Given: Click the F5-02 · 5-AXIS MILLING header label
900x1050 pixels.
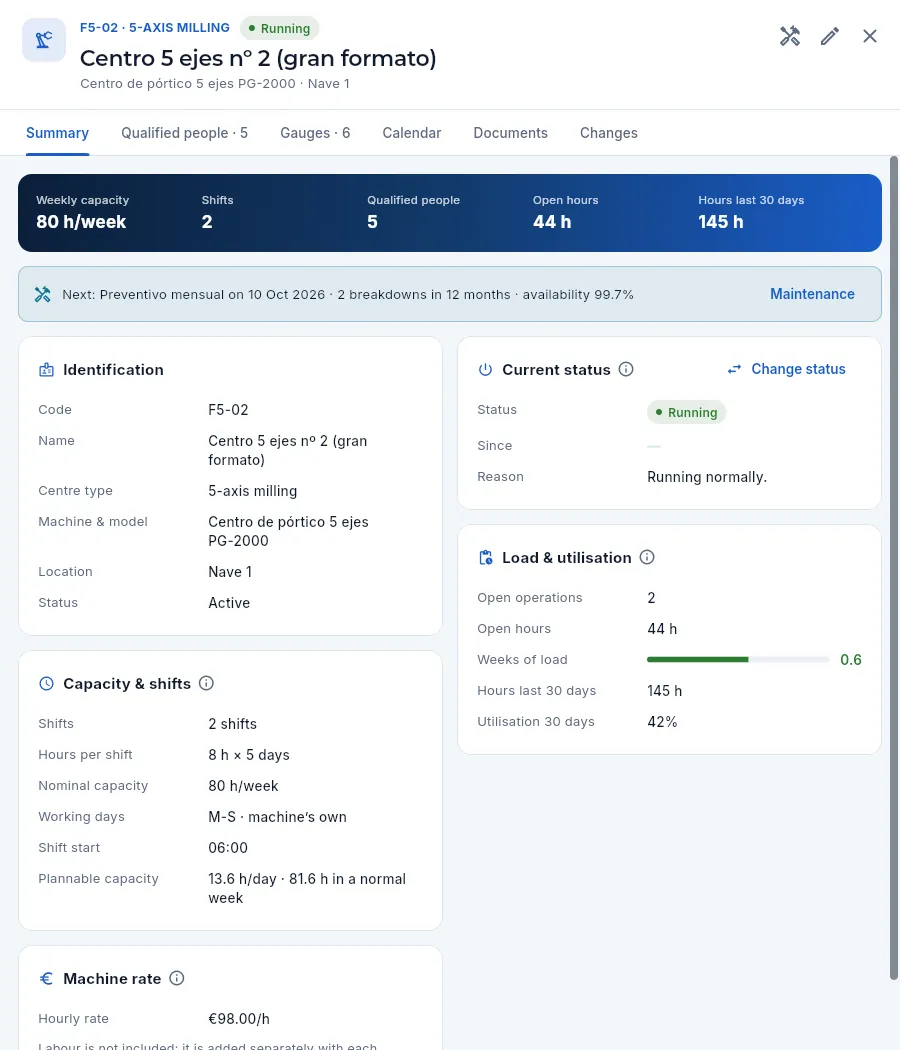Looking at the screenshot, I should click(x=155, y=27).
